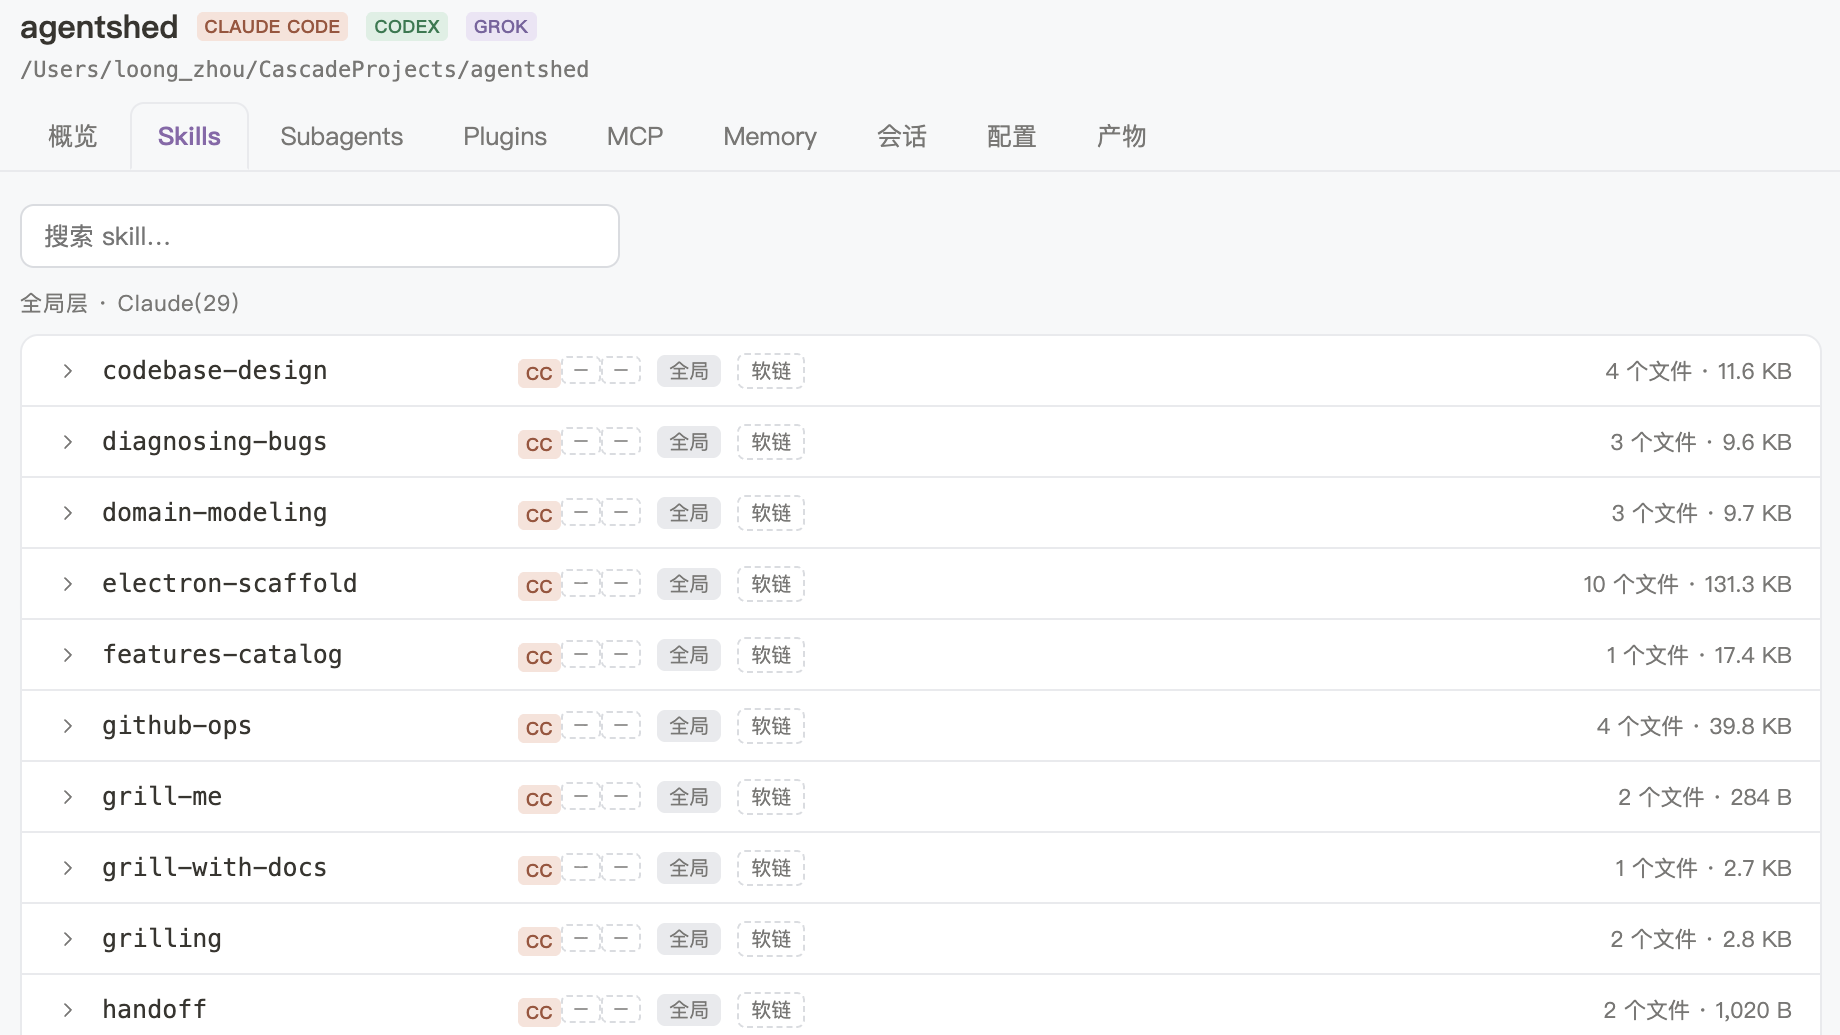
Task: Click the '2 个文件 · 284 B' size text
Action: click(x=1704, y=797)
